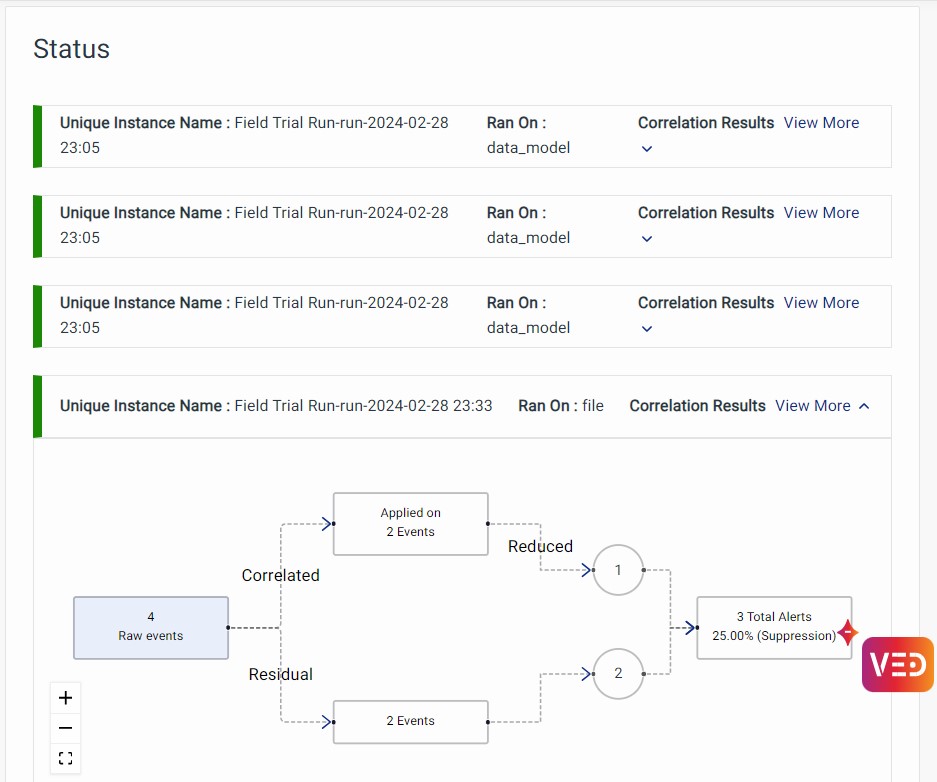Select the Applied on 2 Events node

[410, 523]
